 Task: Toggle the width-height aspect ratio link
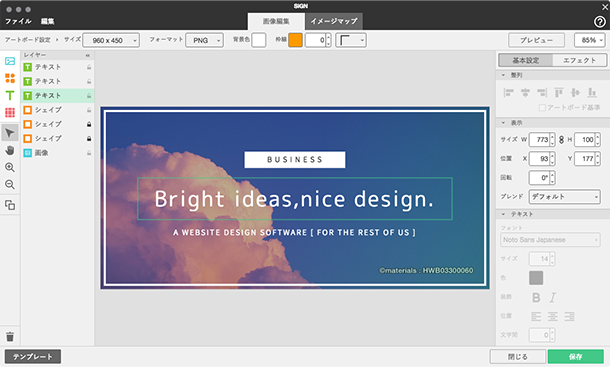561,139
